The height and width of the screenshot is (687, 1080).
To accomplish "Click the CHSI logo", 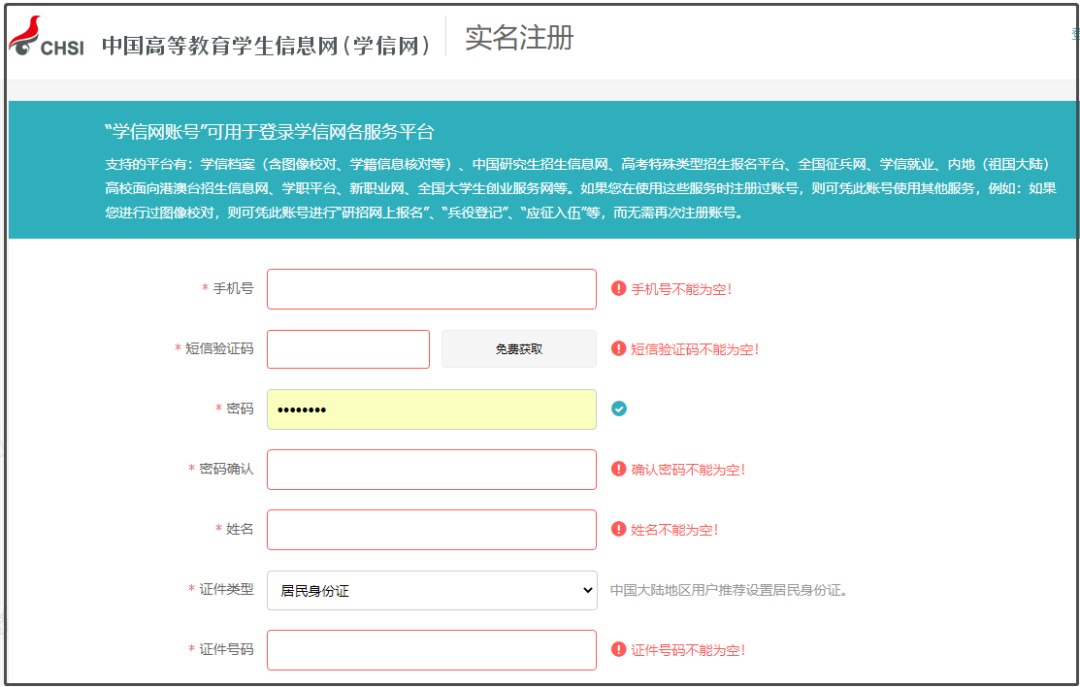I will point(47,40).
